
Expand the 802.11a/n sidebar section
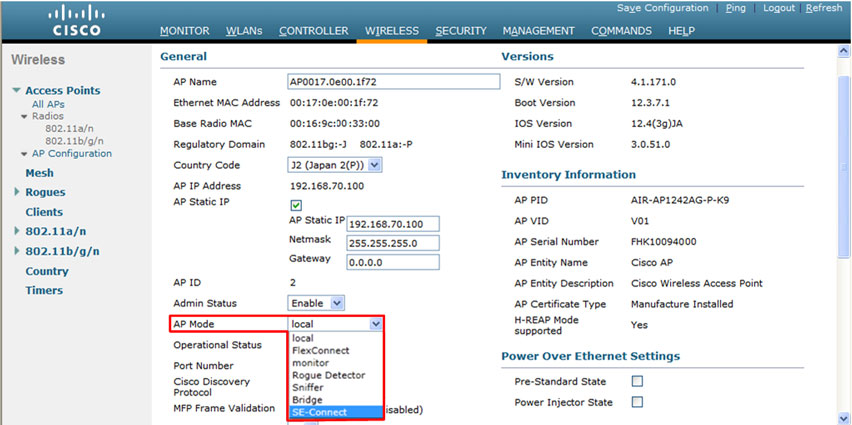click(x=17, y=232)
